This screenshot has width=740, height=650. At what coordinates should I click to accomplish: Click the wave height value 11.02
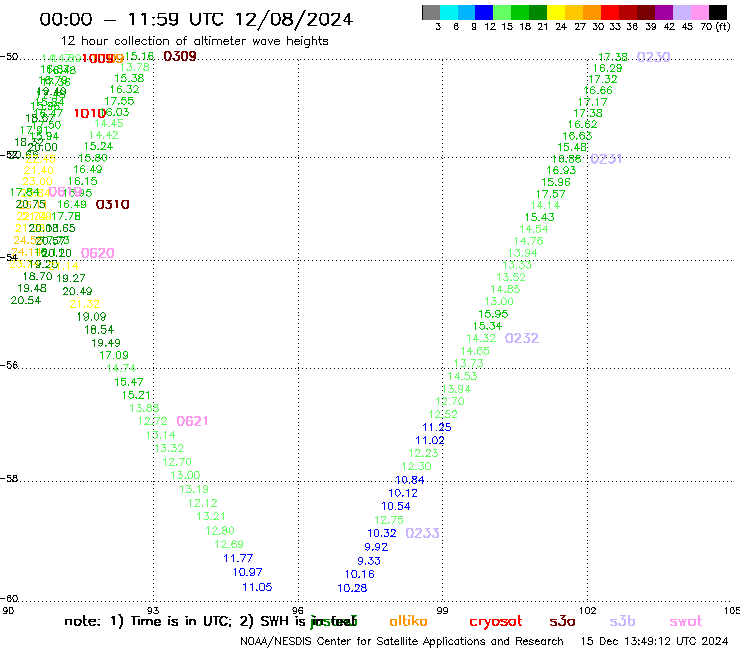click(x=429, y=440)
